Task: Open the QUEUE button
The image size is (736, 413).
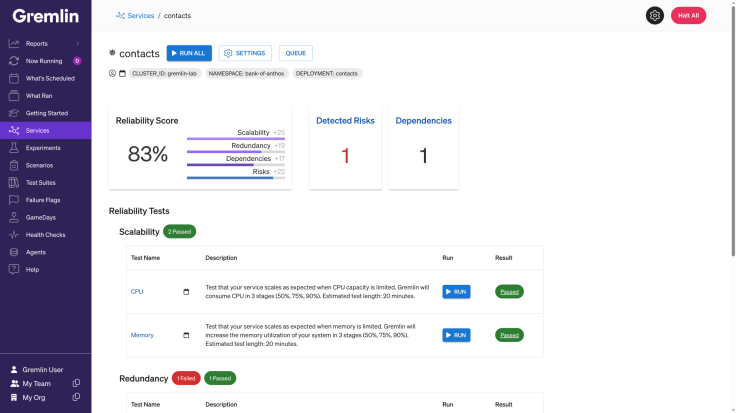Action: (296, 53)
